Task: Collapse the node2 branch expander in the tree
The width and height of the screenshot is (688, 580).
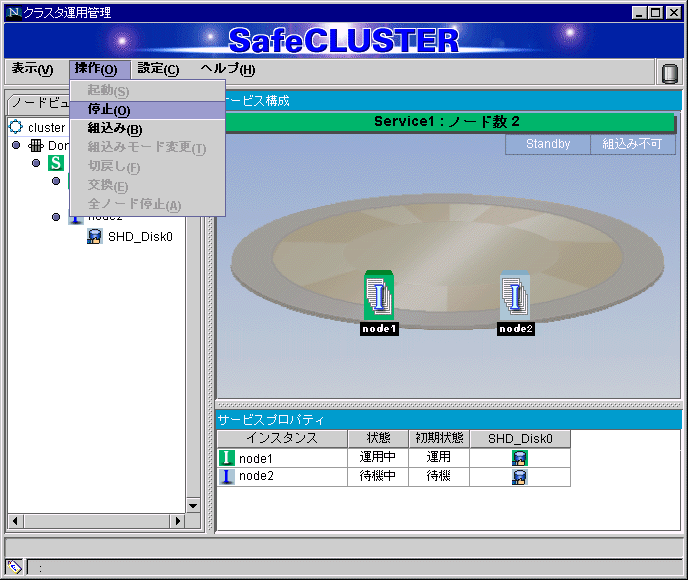Action: (x=56, y=217)
